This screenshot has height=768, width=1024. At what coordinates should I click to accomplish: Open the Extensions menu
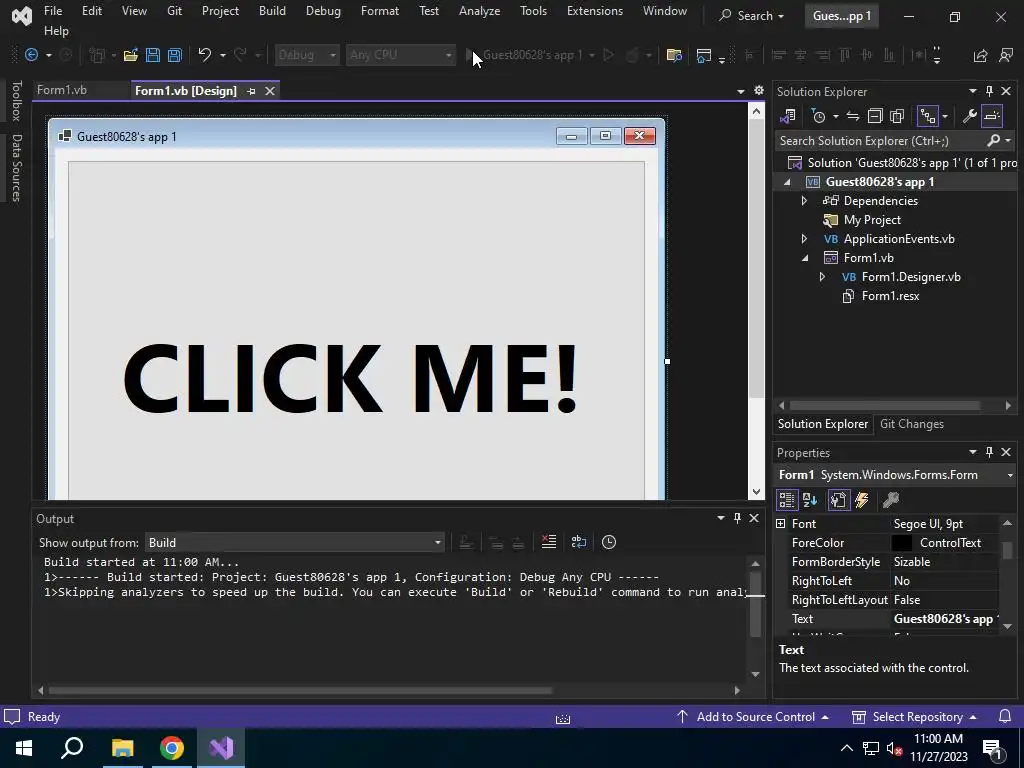(594, 11)
